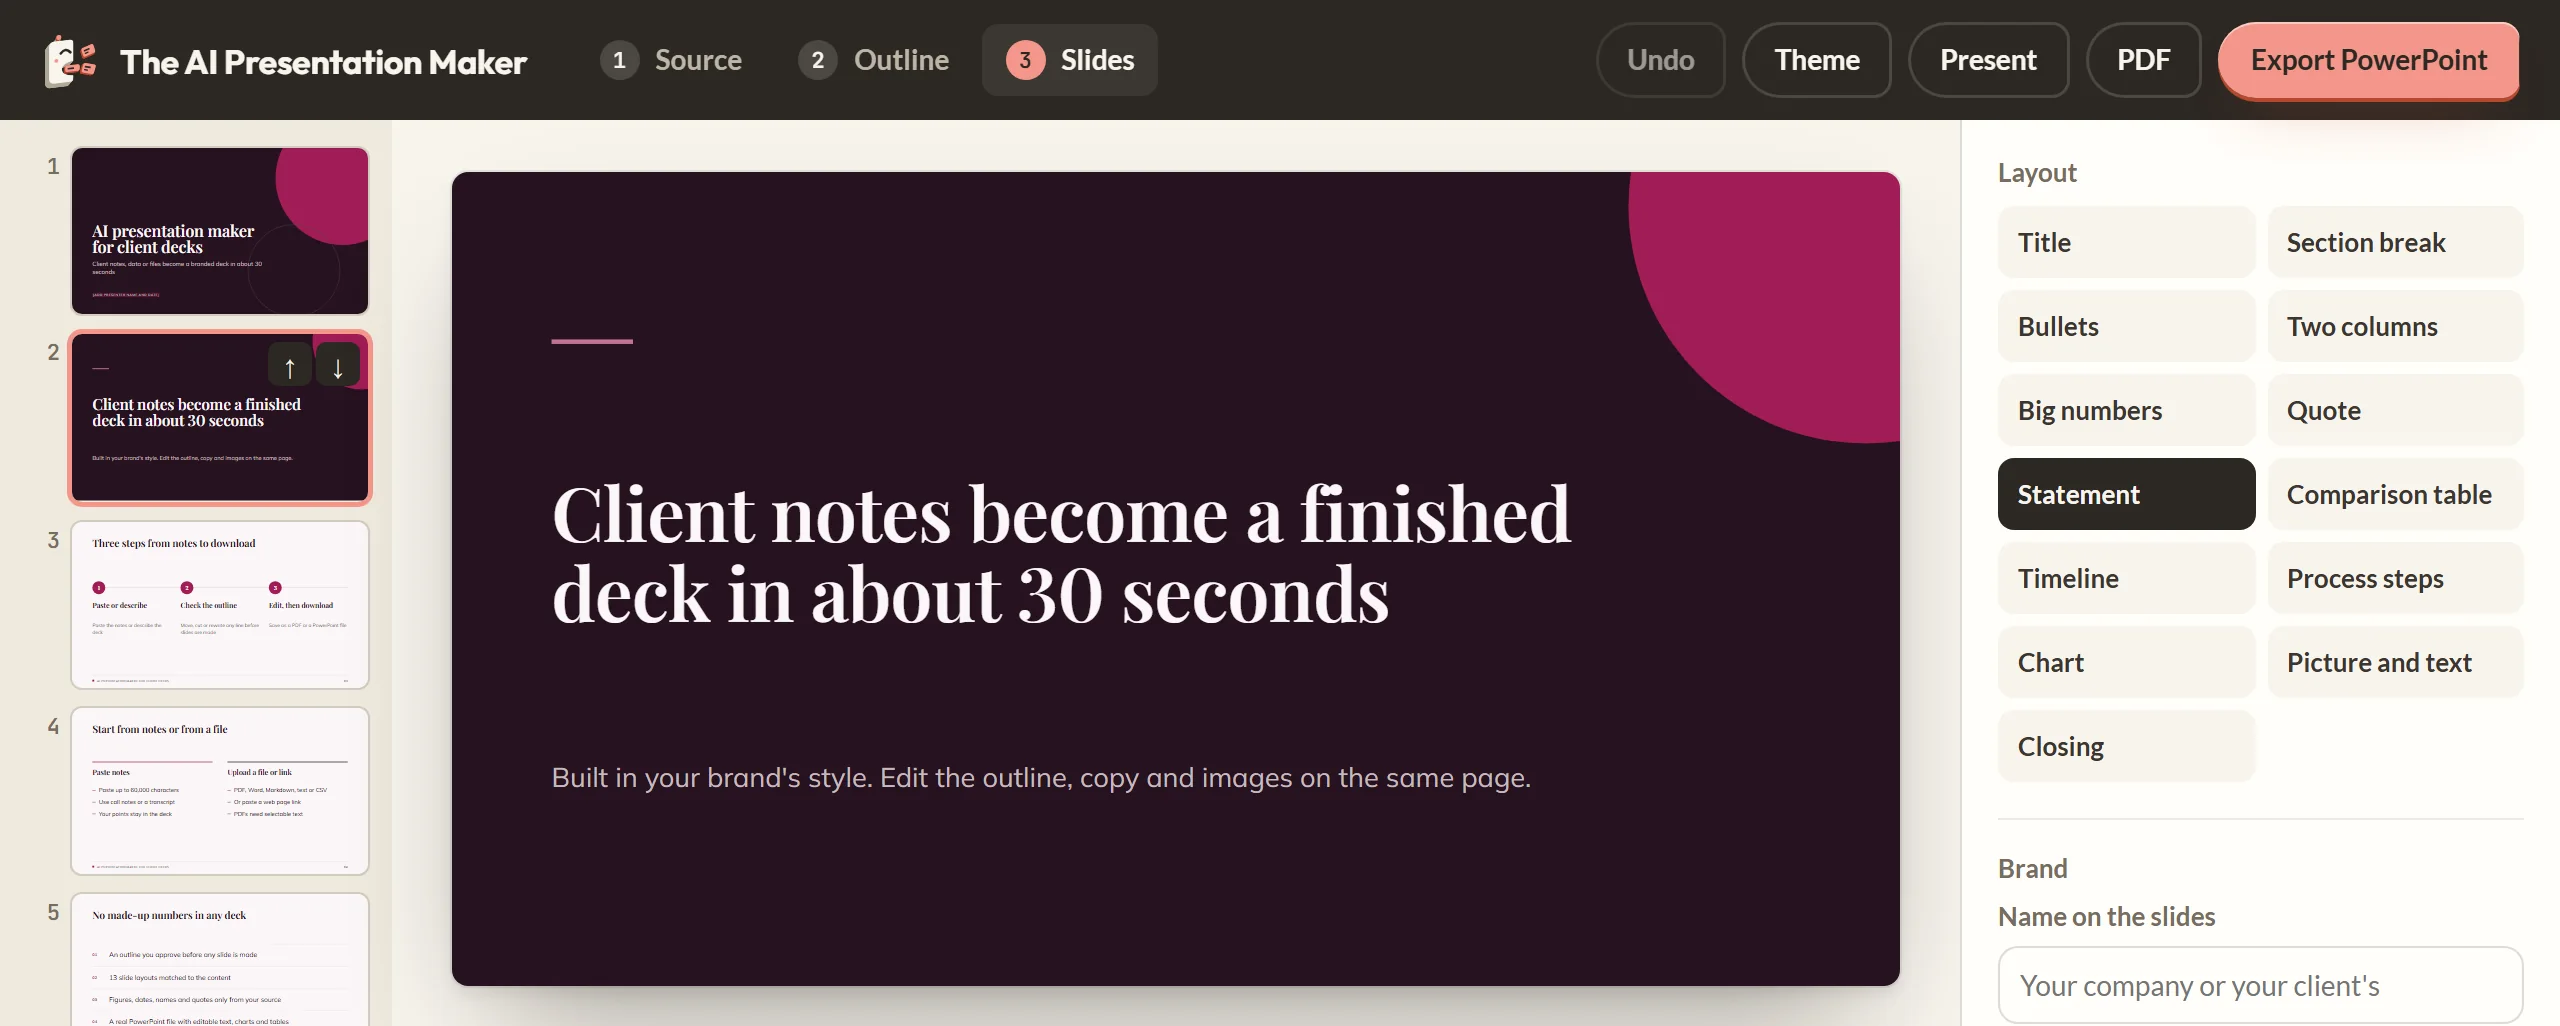The image size is (2560, 1026).
Task: Open the Slides step tab
Action: tap(1070, 60)
